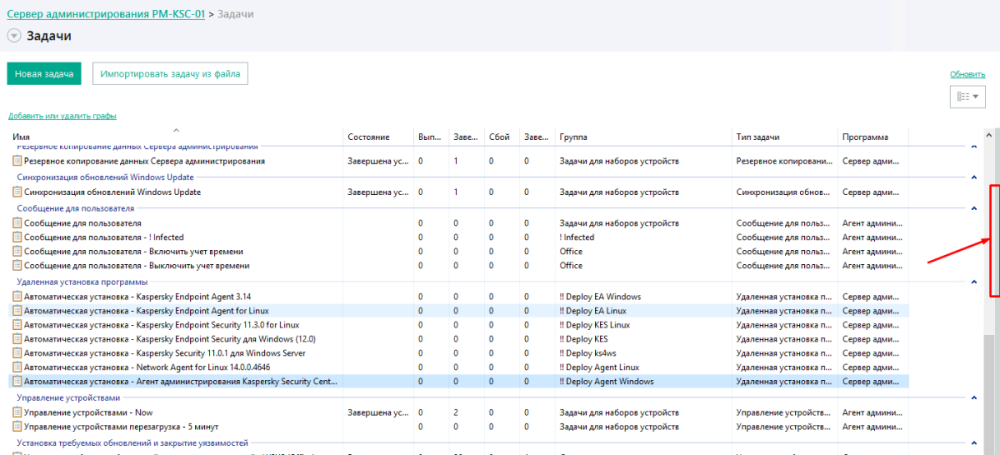The height and width of the screenshot is (455, 1000).
Task: Click icon of Network Agent for Linux task
Action: pyautogui.click(x=16, y=367)
